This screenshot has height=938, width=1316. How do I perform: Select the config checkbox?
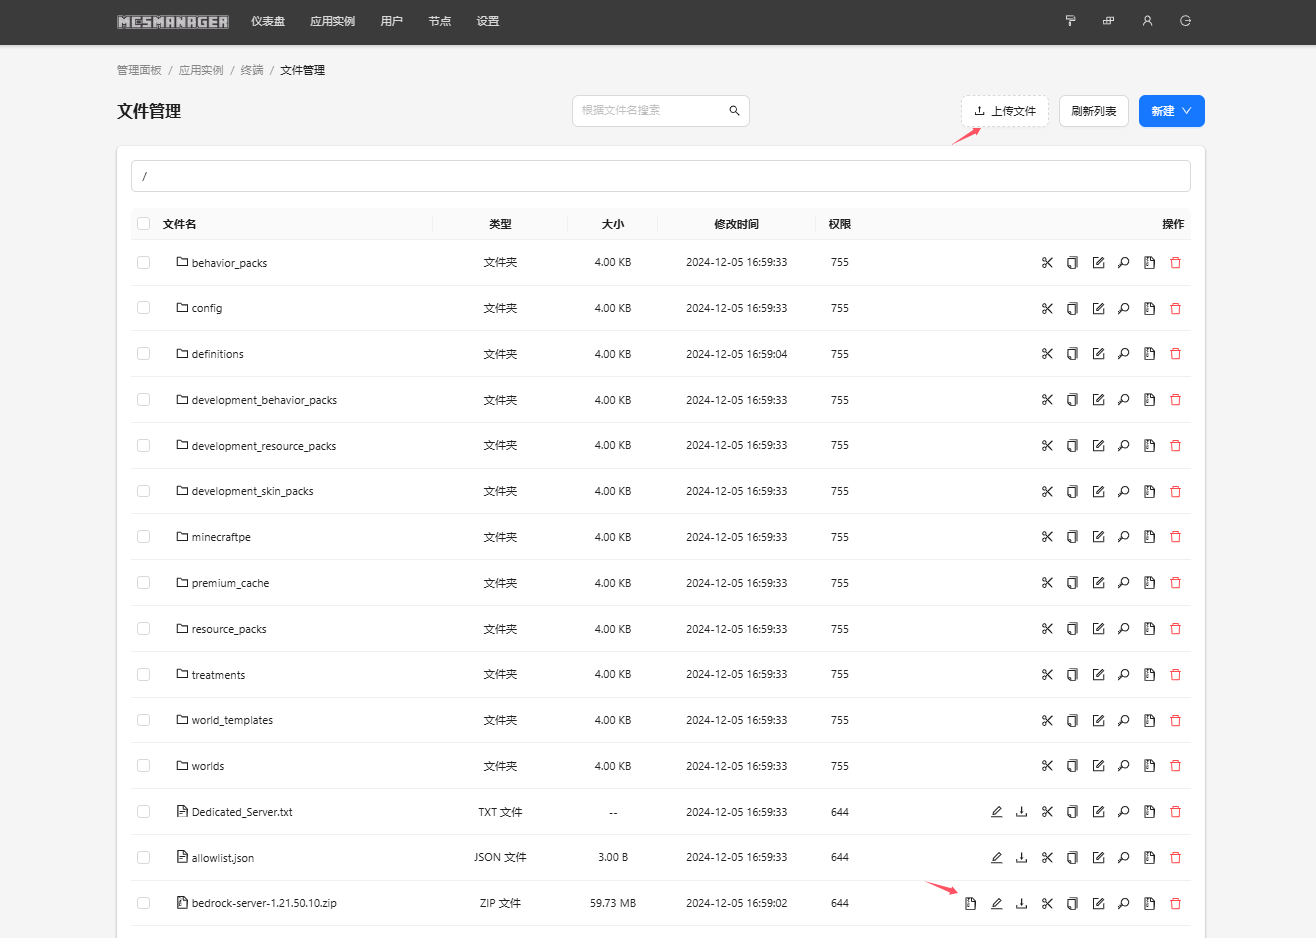pos(143,308)
